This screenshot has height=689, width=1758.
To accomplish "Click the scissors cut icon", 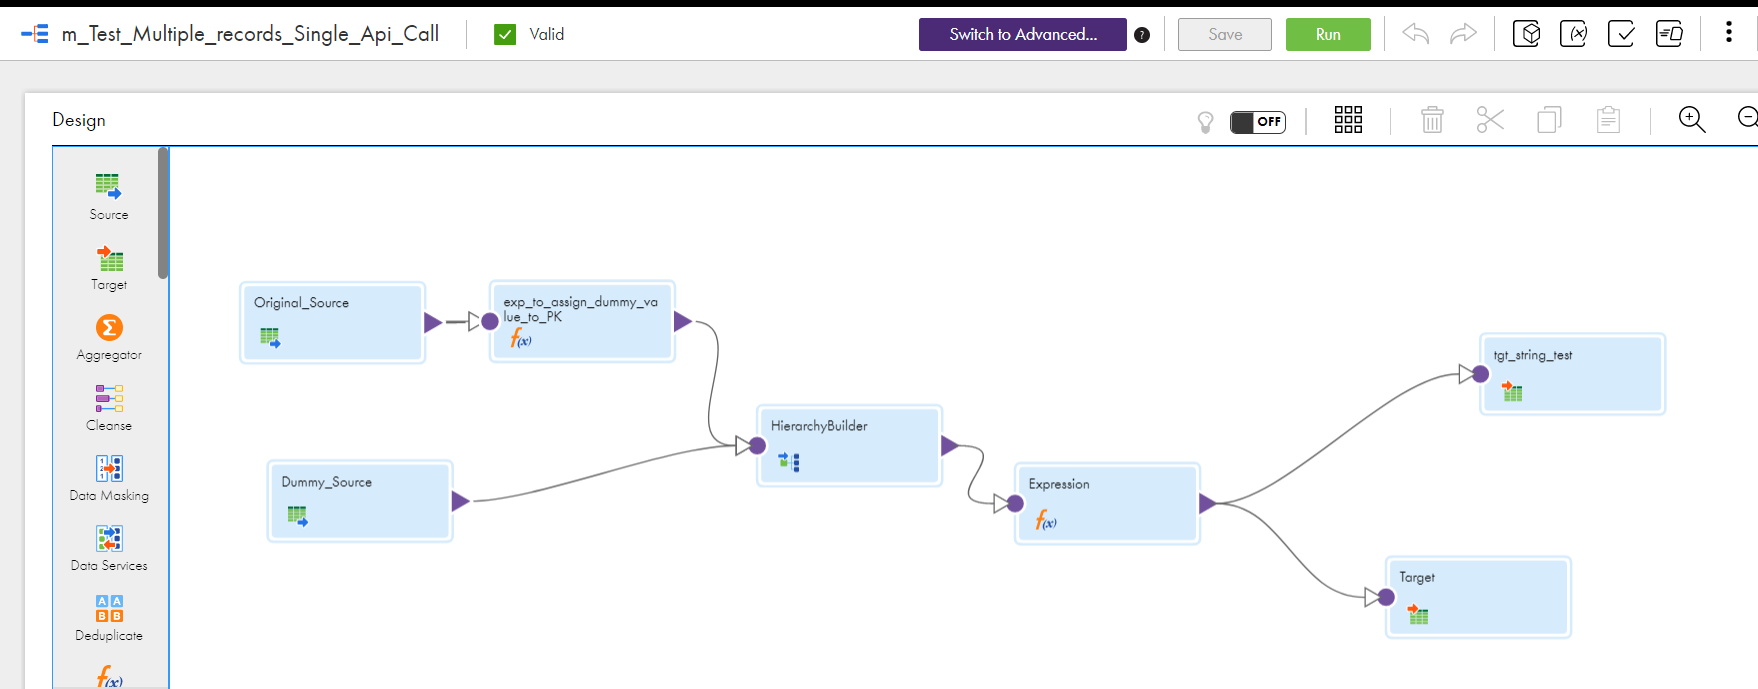I will 1490,120.
